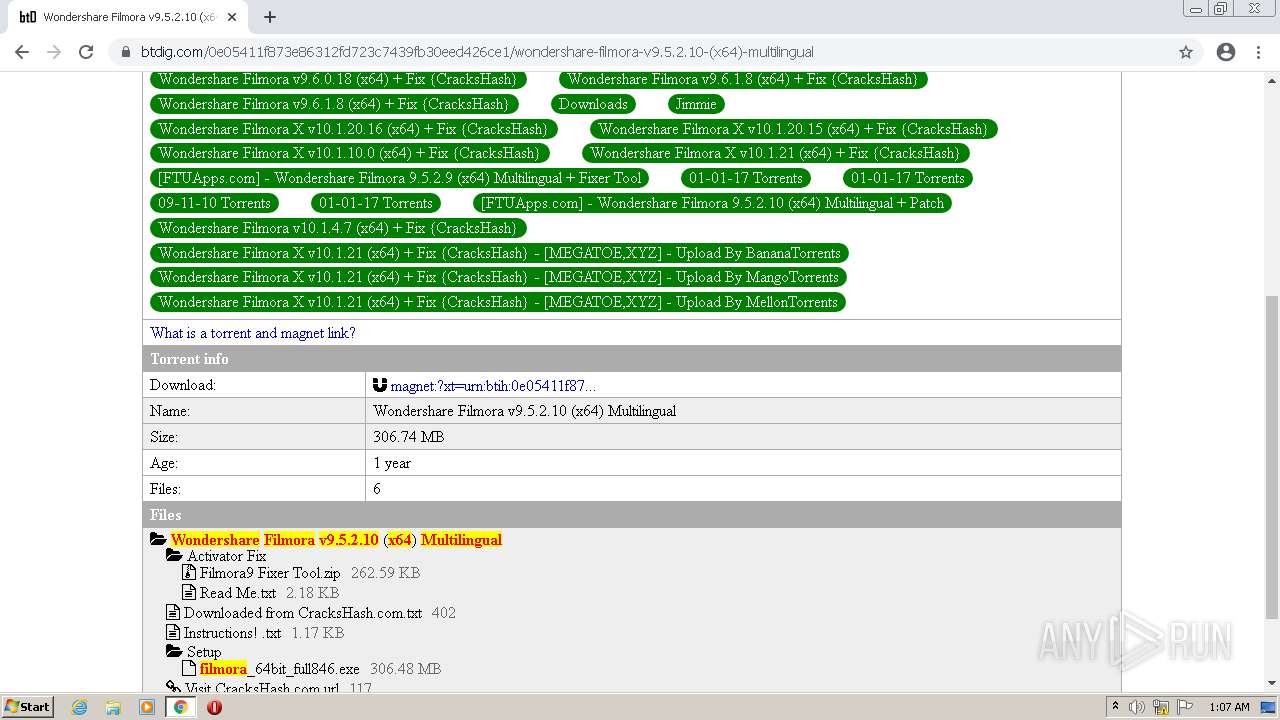The height and width of the screenshot is (720, 1280).
Task: Open Windows Explorer folder from taskbar
Action: pyautogui.click(x=113, y=707)
